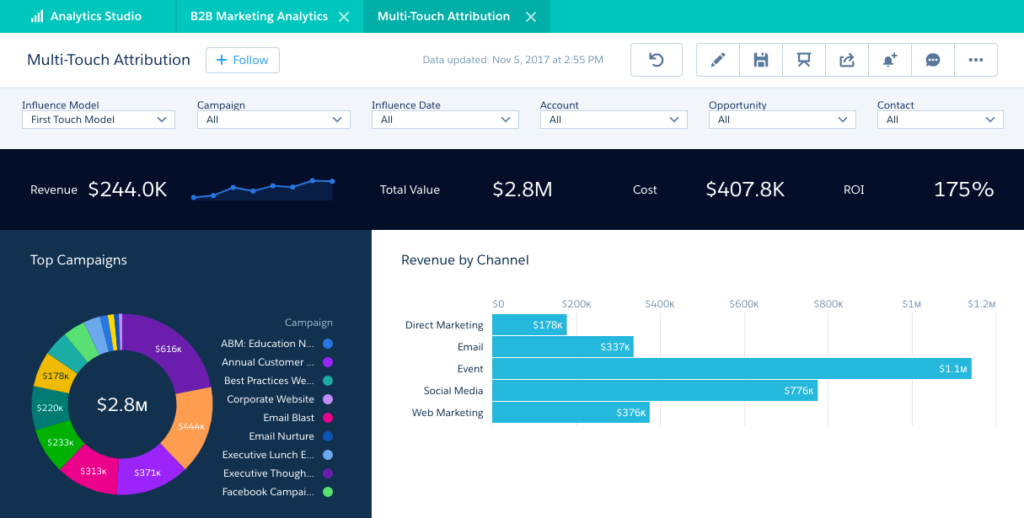Set a notification with the bell icon
The image size is (1024, 518).
[889, 60]
